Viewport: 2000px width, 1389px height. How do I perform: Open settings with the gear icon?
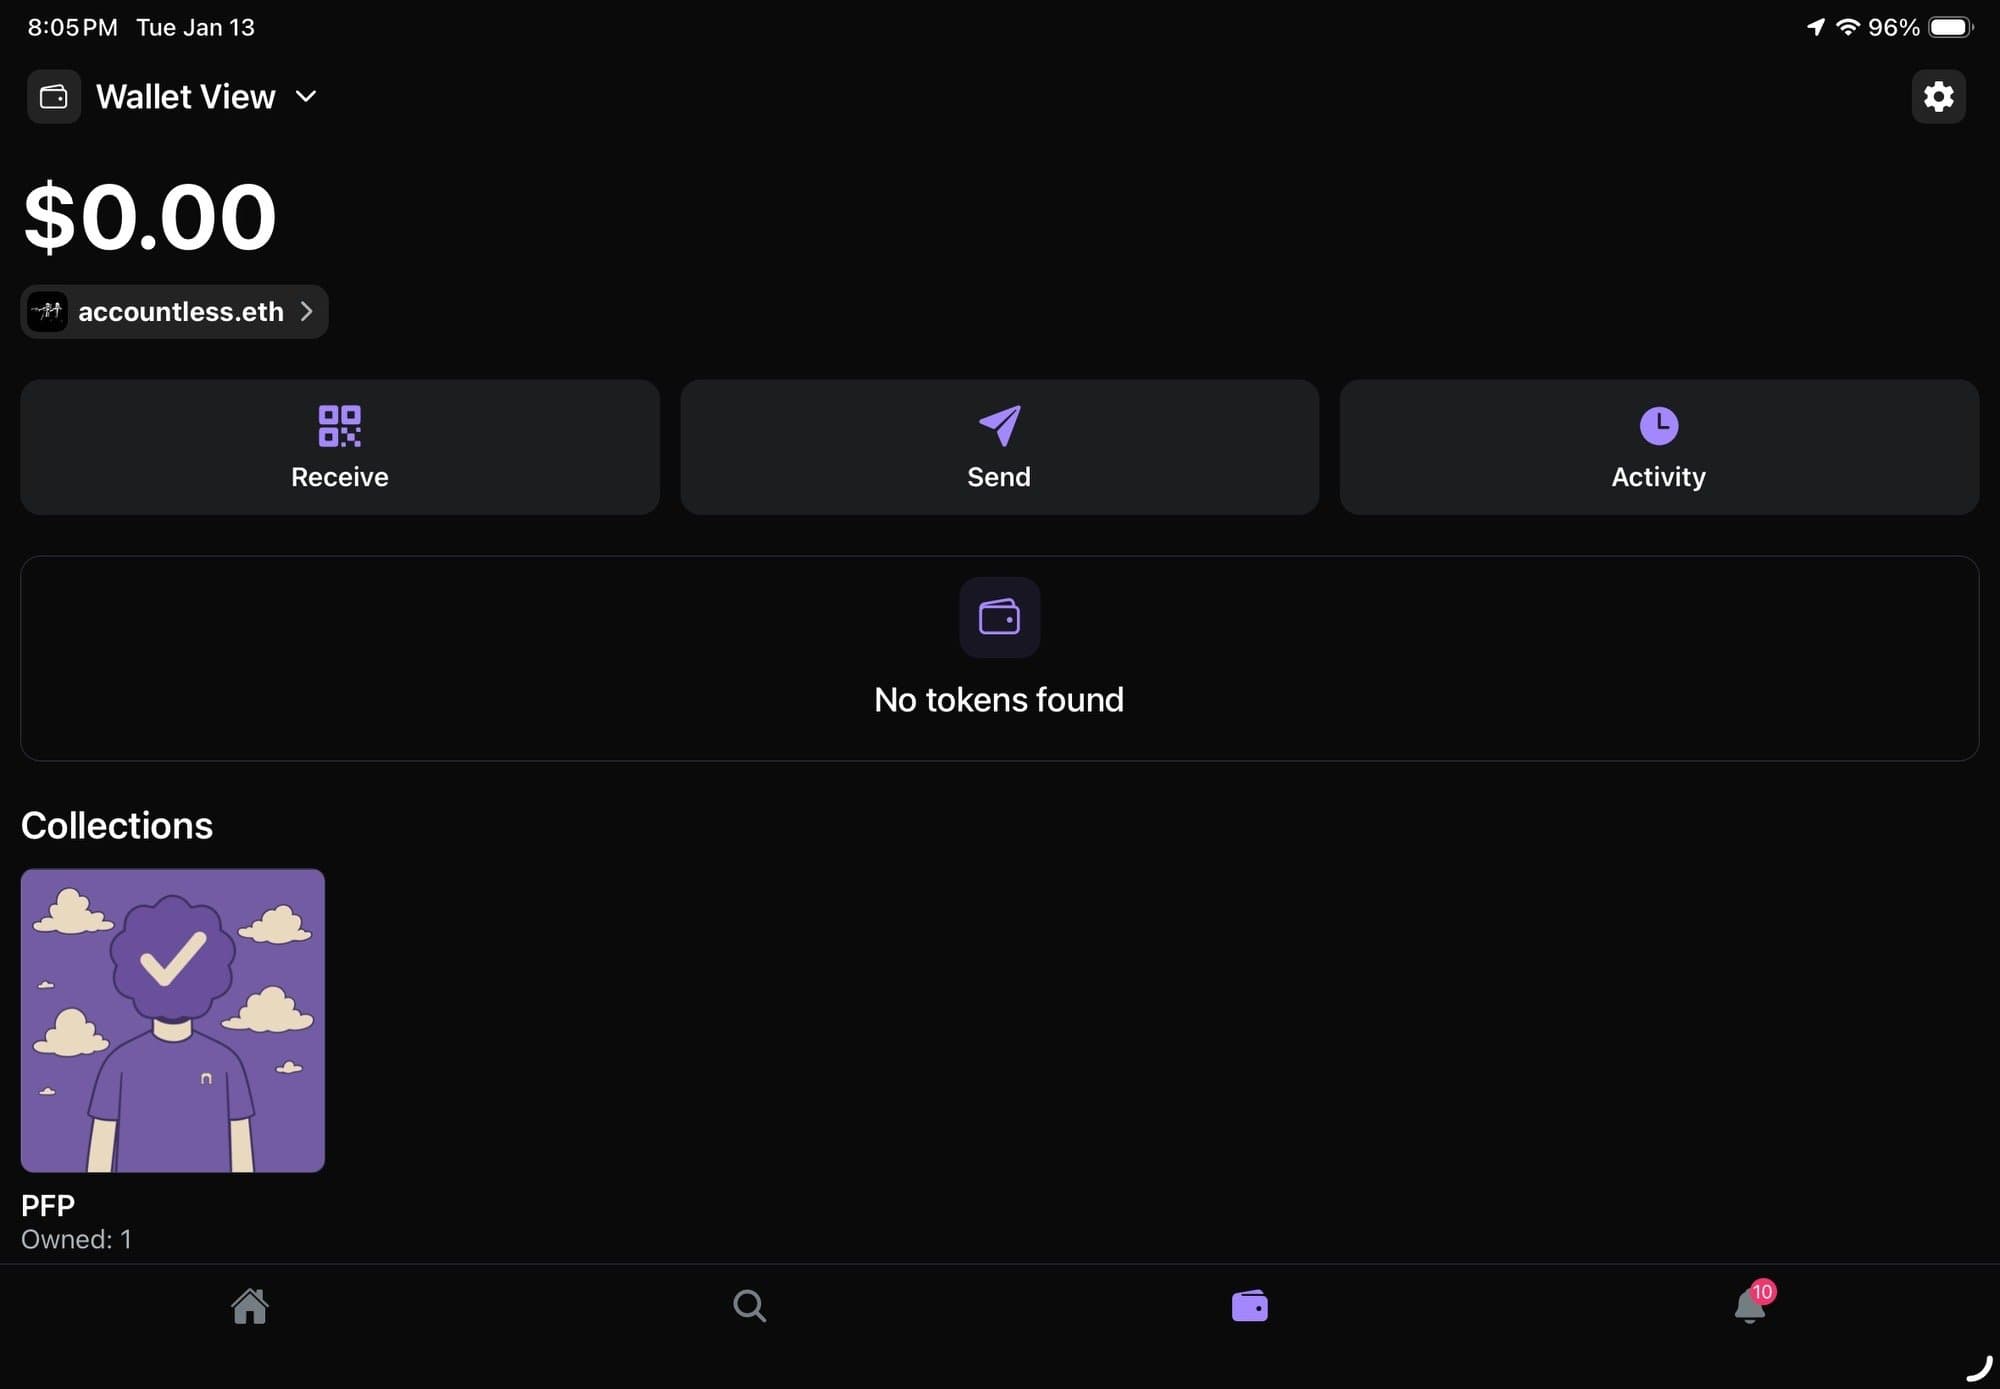pos(1938,97)
